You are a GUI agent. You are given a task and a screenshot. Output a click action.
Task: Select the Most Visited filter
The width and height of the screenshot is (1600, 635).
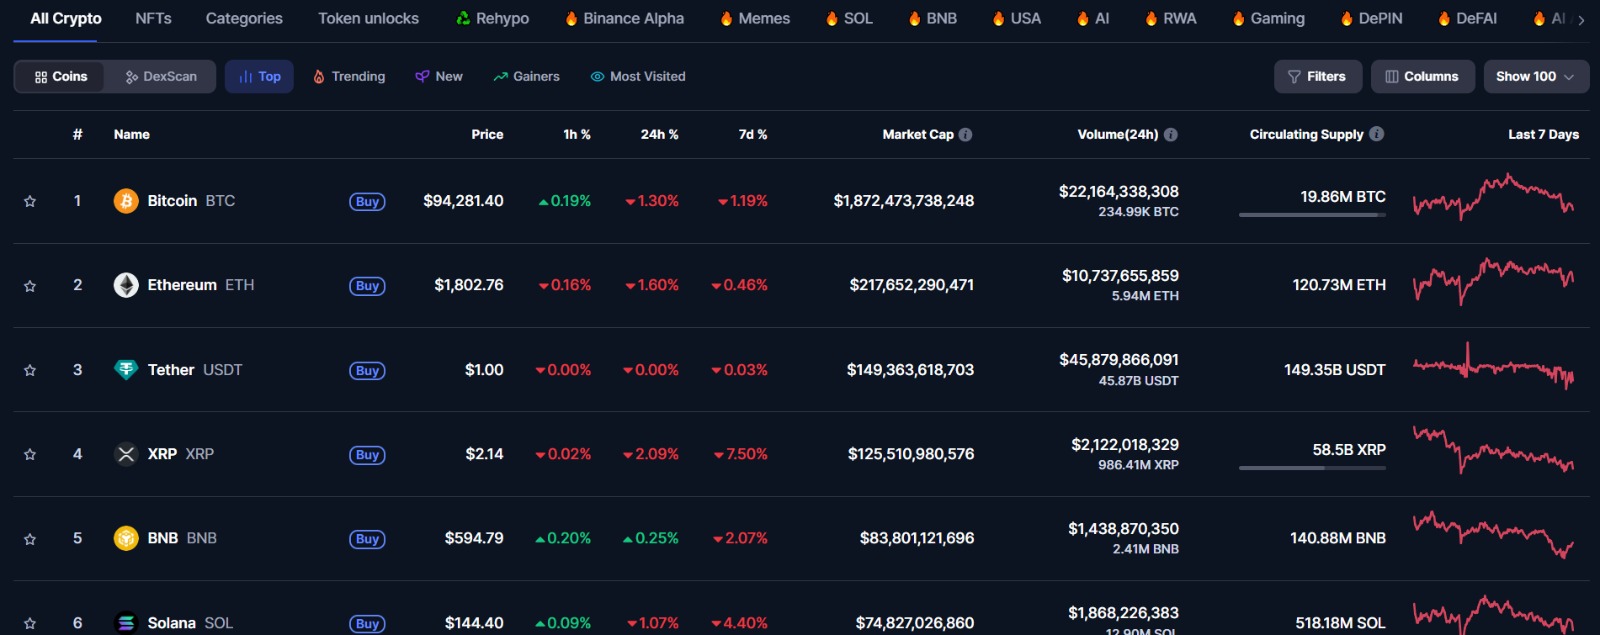(638, 76)
